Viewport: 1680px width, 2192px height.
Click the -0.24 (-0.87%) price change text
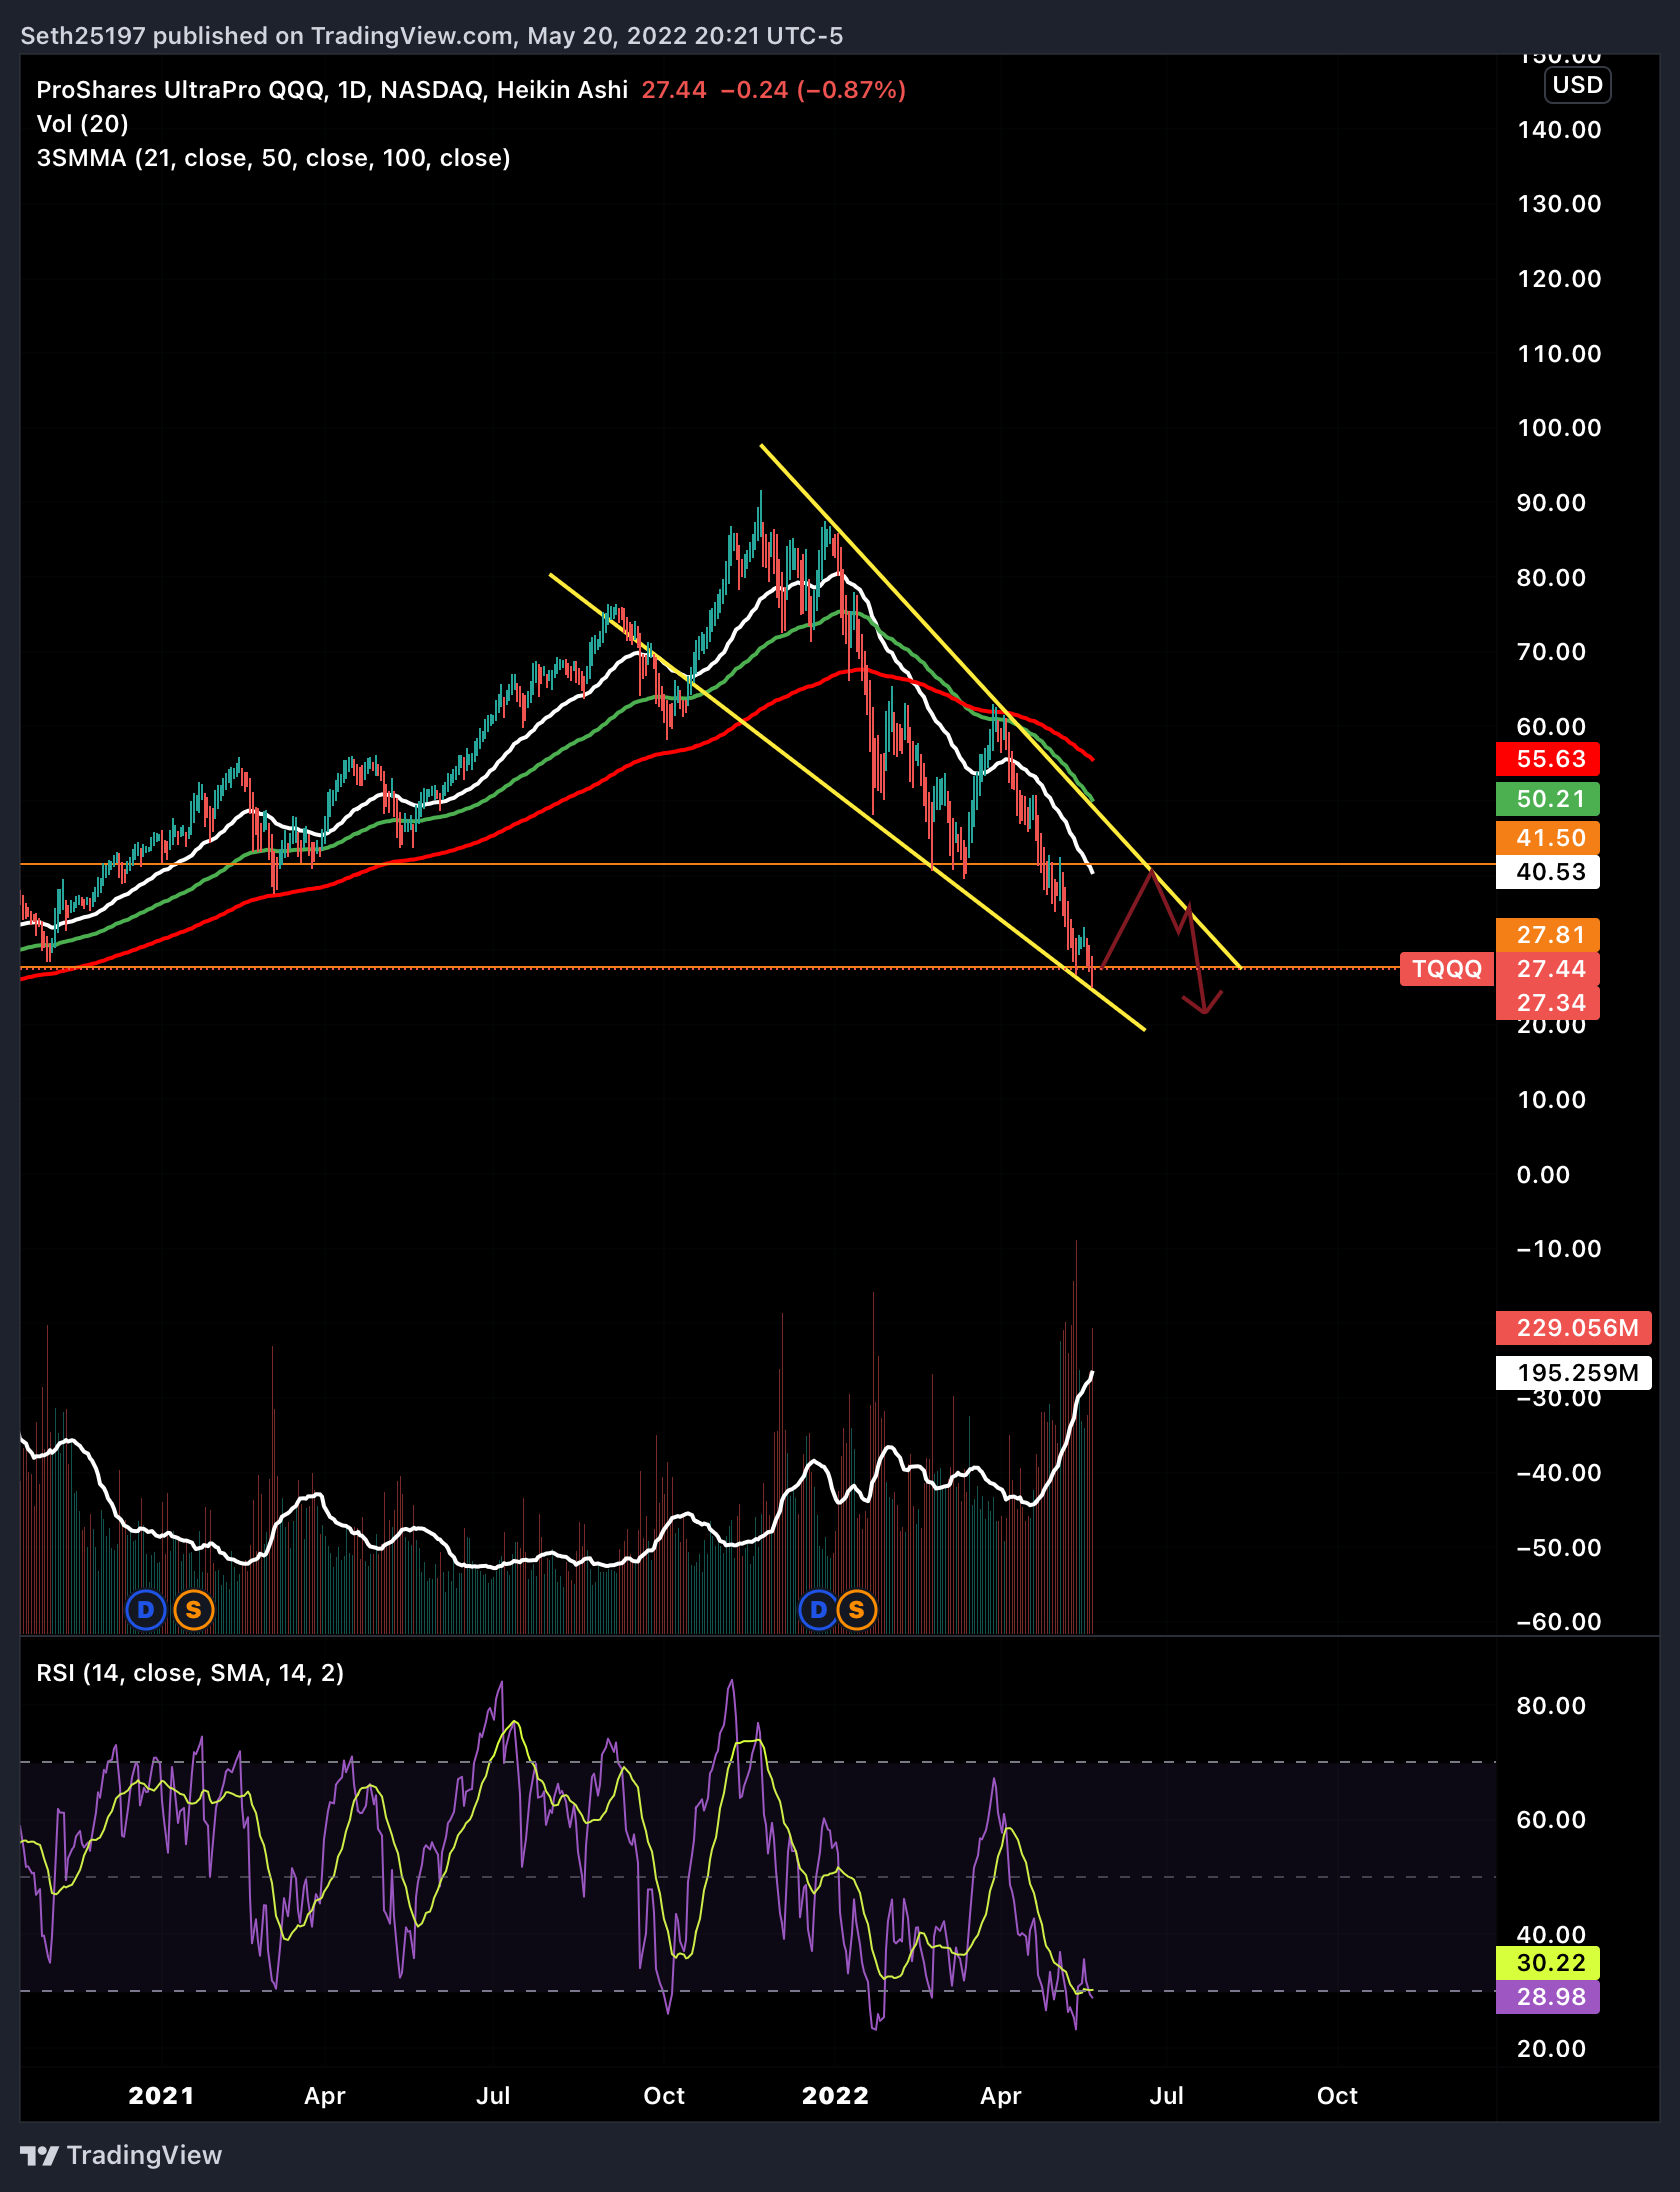[813, 90]
